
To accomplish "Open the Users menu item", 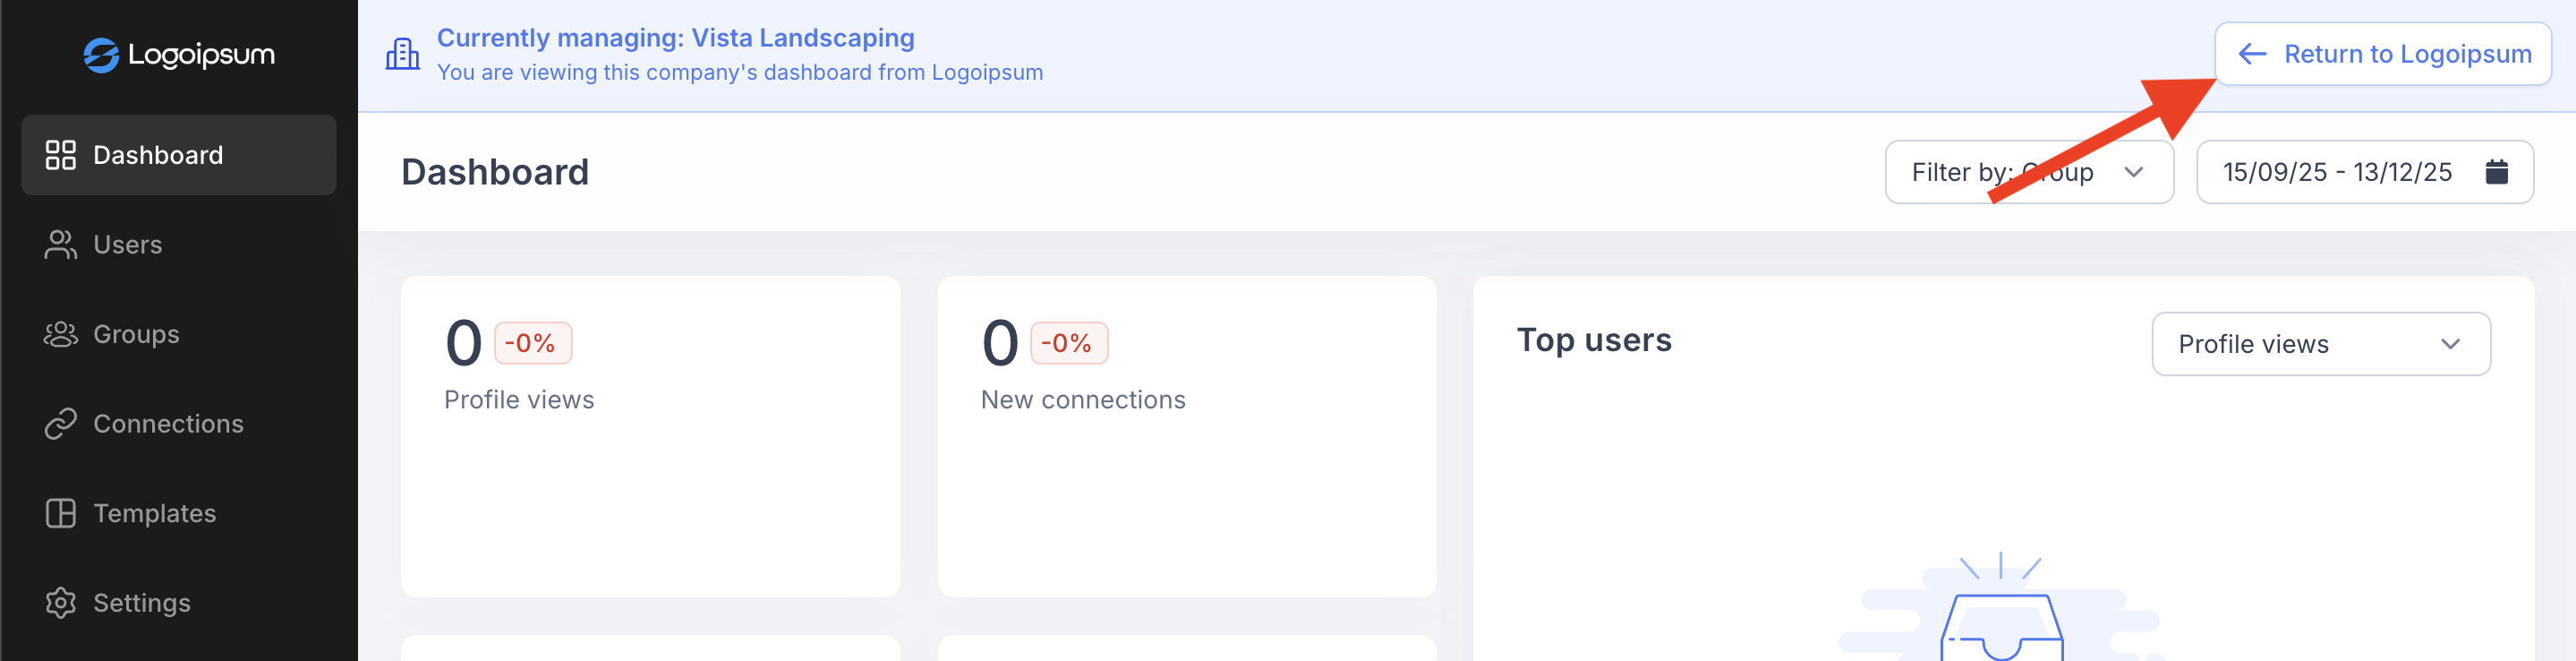I will click(x=127, y=245).
